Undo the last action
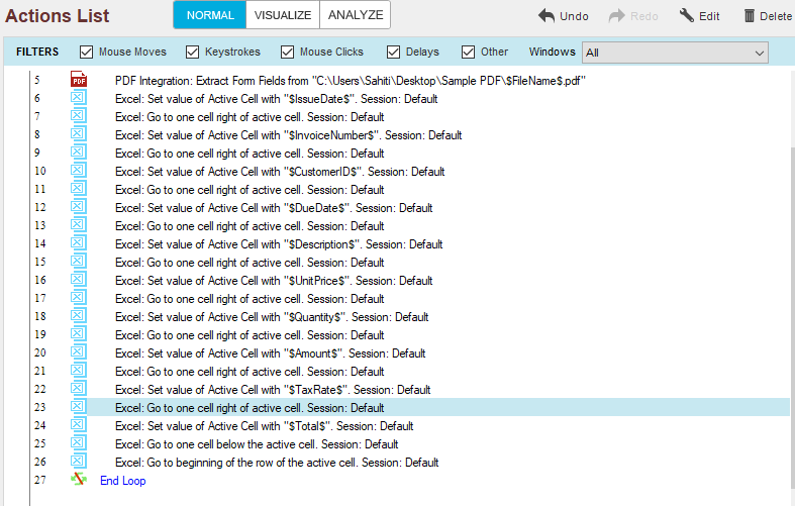This screenshot has height=506, width=795. point(563,16)
